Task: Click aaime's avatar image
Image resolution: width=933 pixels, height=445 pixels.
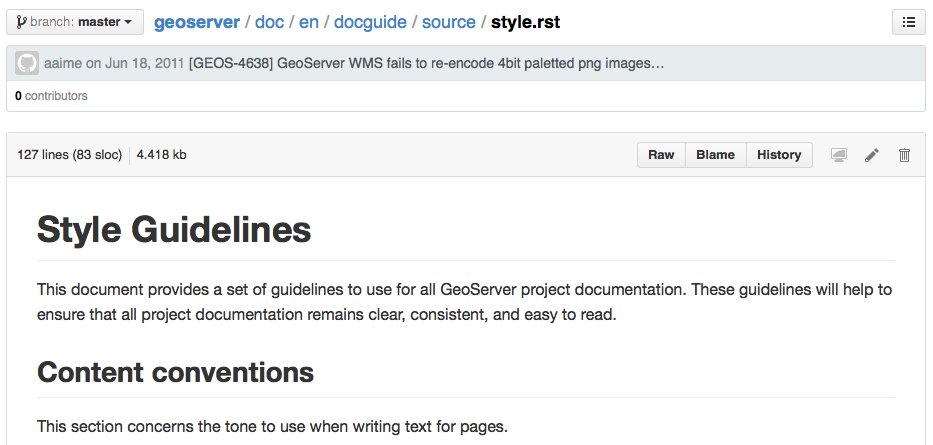Action: (x=27, y=63)
